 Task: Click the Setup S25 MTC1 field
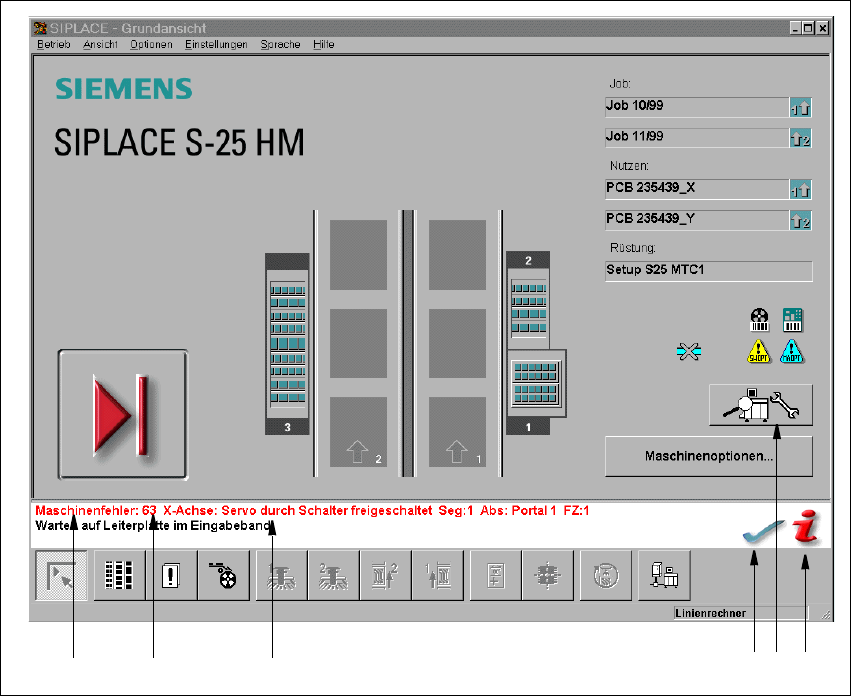(708, 271)
